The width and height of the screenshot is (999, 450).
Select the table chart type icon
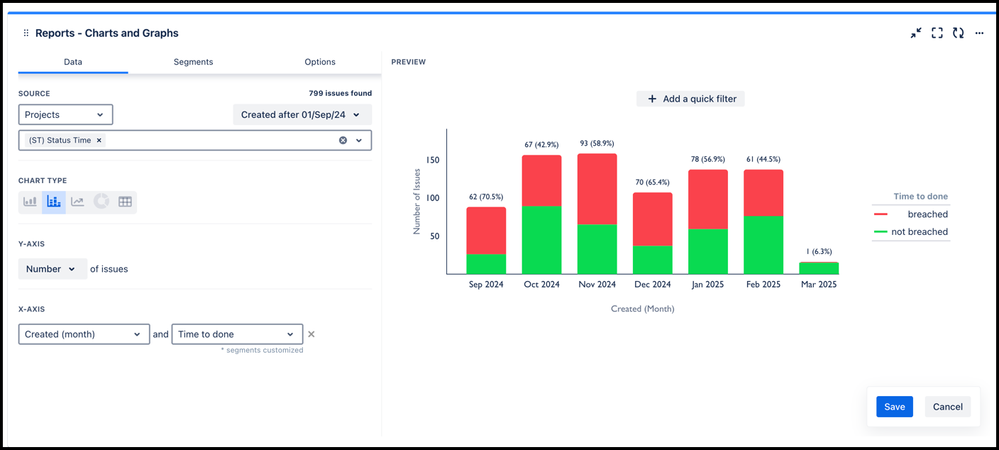coord(125,202)
